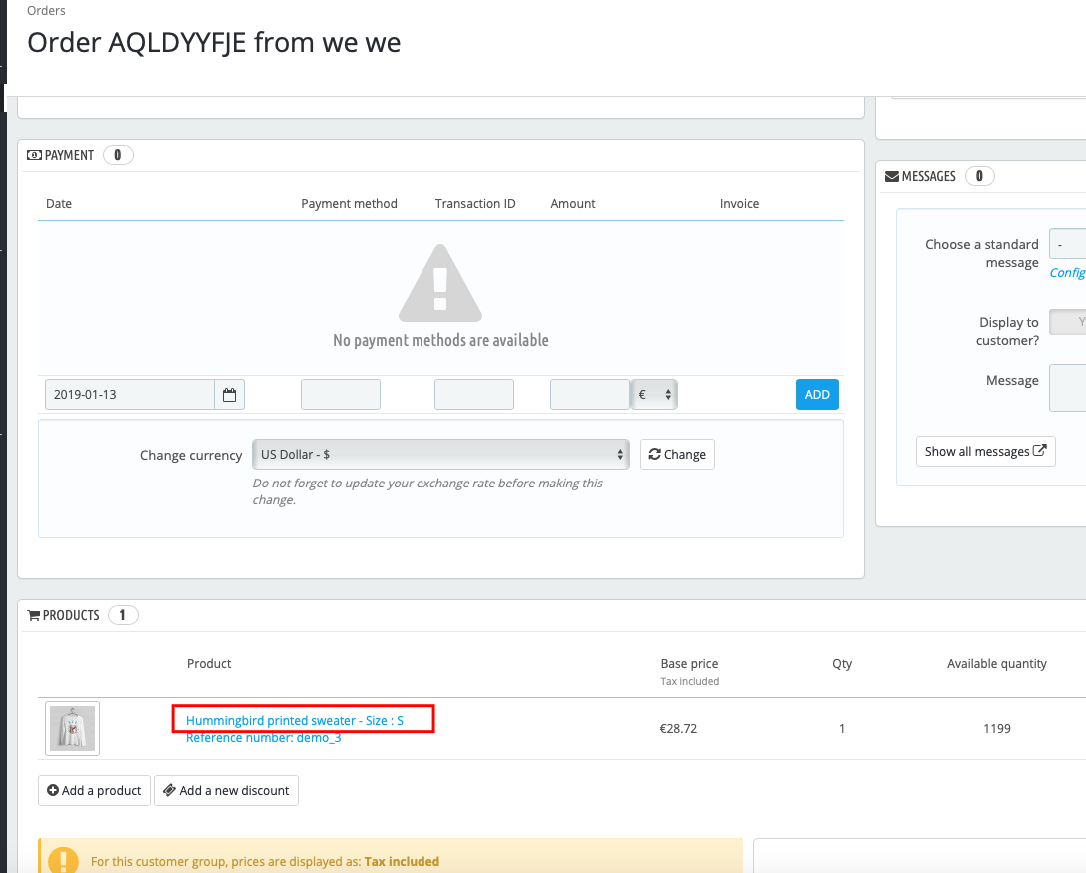Open the payment currency € dropdown
Viewport: 1086px width, 873px height.
point(654,395)
